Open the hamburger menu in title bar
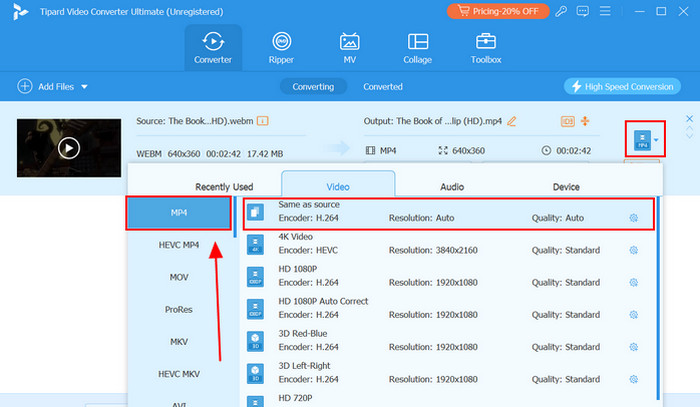This screenshot has width=700, height=407. (605, 11)
